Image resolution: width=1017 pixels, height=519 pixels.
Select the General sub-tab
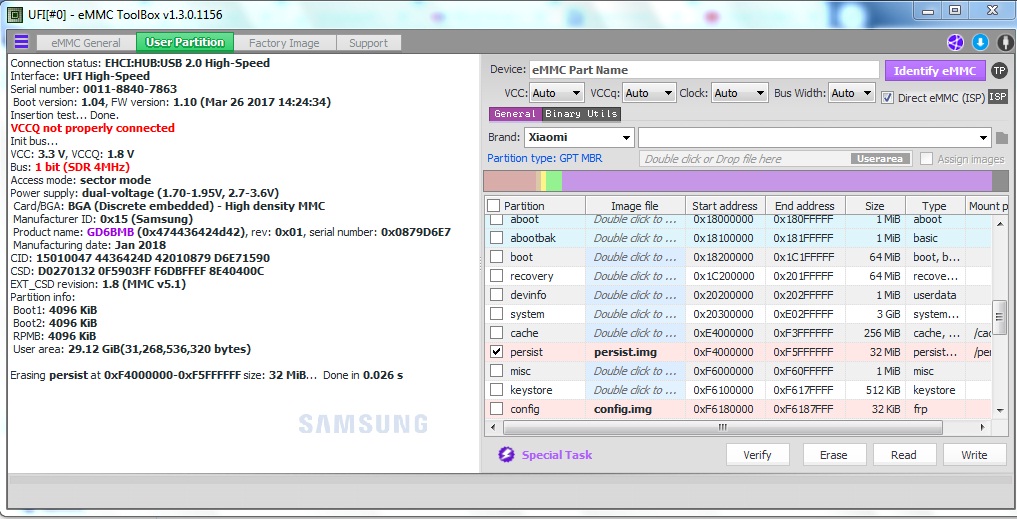[x=515, y=114]
